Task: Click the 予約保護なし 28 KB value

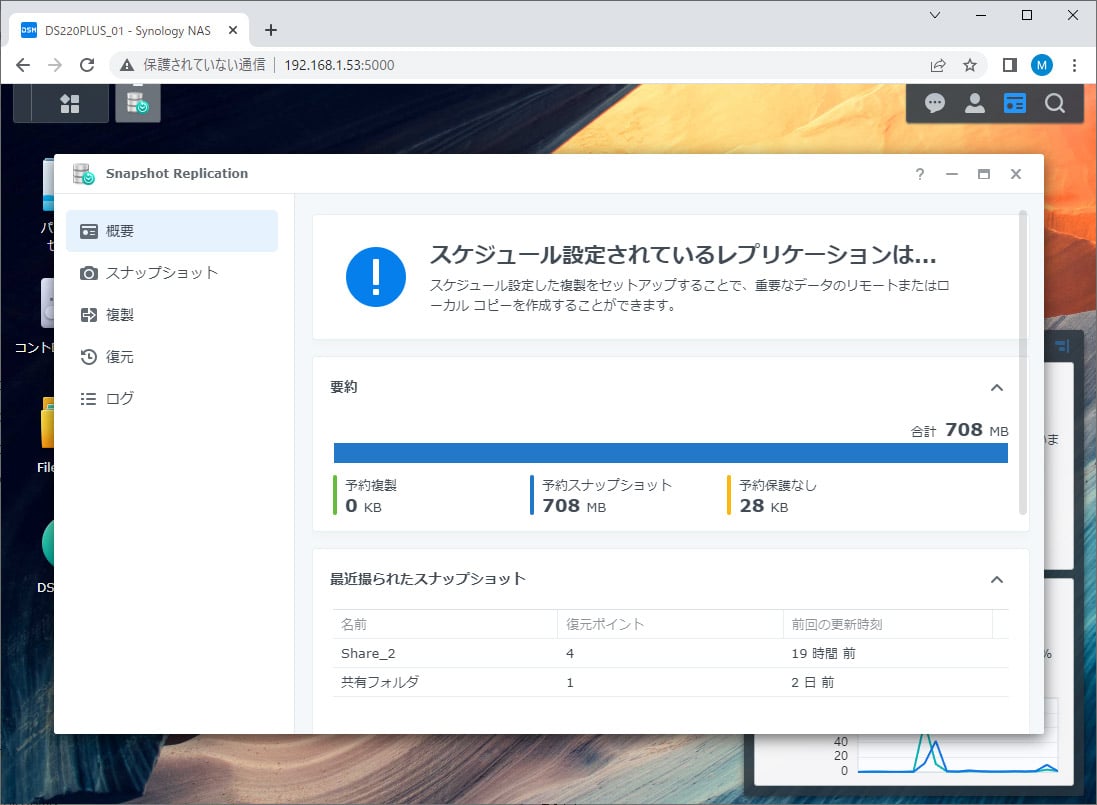Action: click(x=764, y=506)
